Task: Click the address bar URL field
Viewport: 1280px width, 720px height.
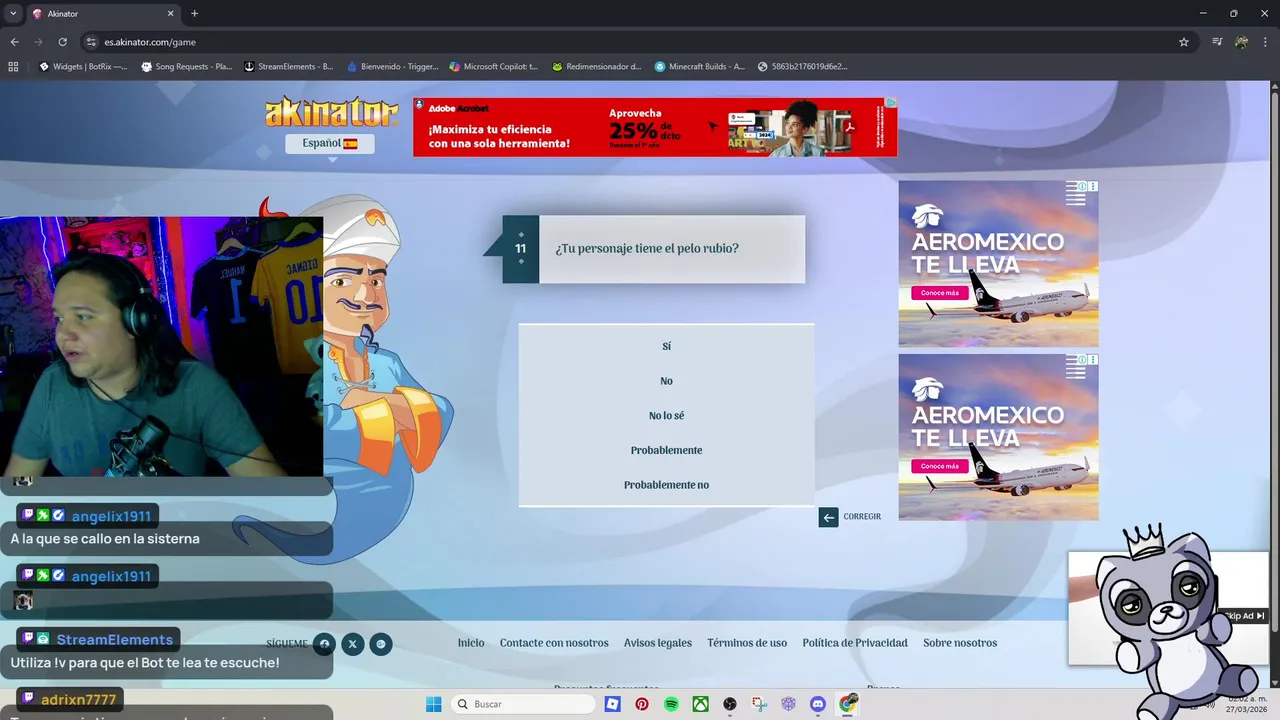Action: coord(630,42)
